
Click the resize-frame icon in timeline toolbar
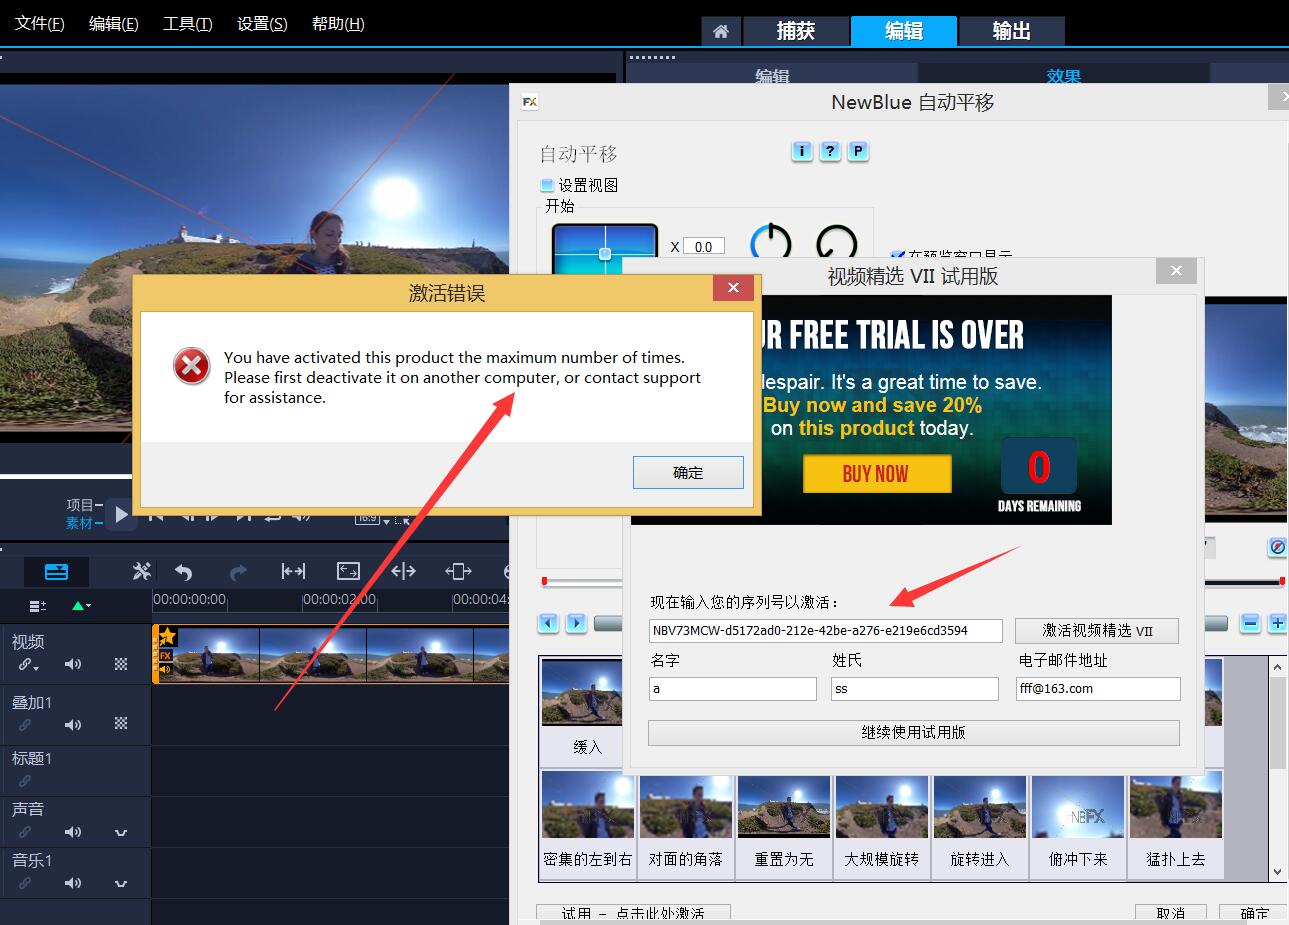[x=348, y=571]
